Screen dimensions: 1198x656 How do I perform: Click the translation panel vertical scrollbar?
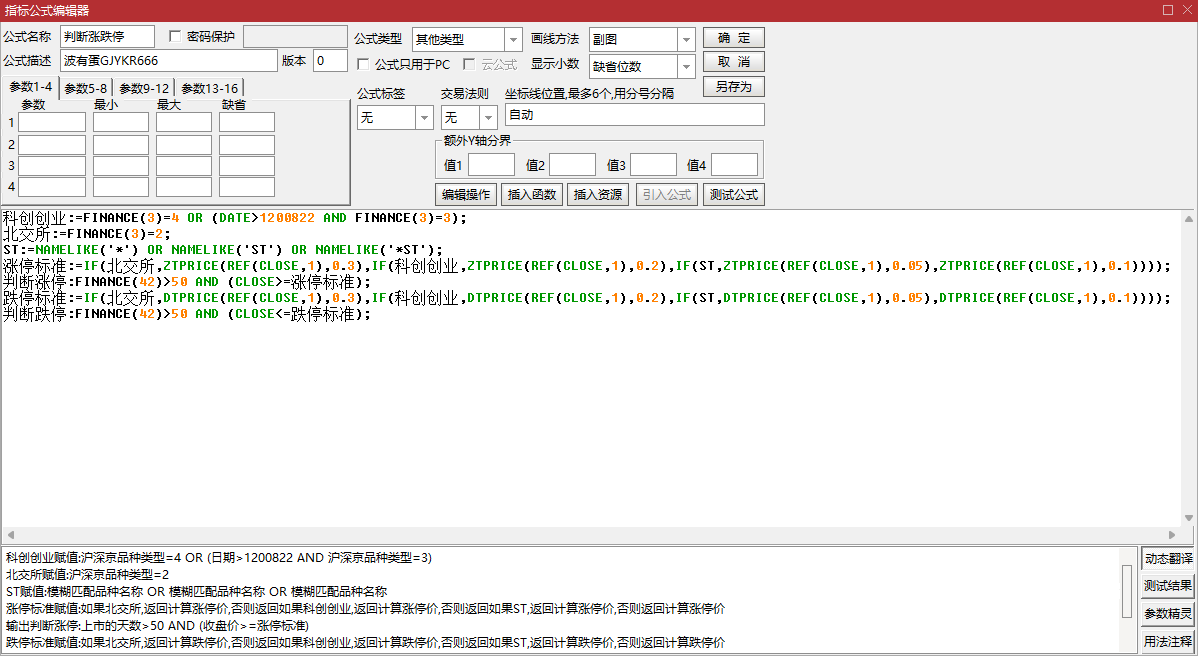coord(1128,592)
